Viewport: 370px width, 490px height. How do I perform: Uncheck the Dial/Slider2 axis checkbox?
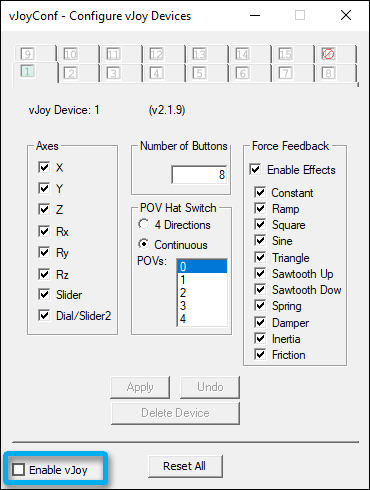click(44, 315)
